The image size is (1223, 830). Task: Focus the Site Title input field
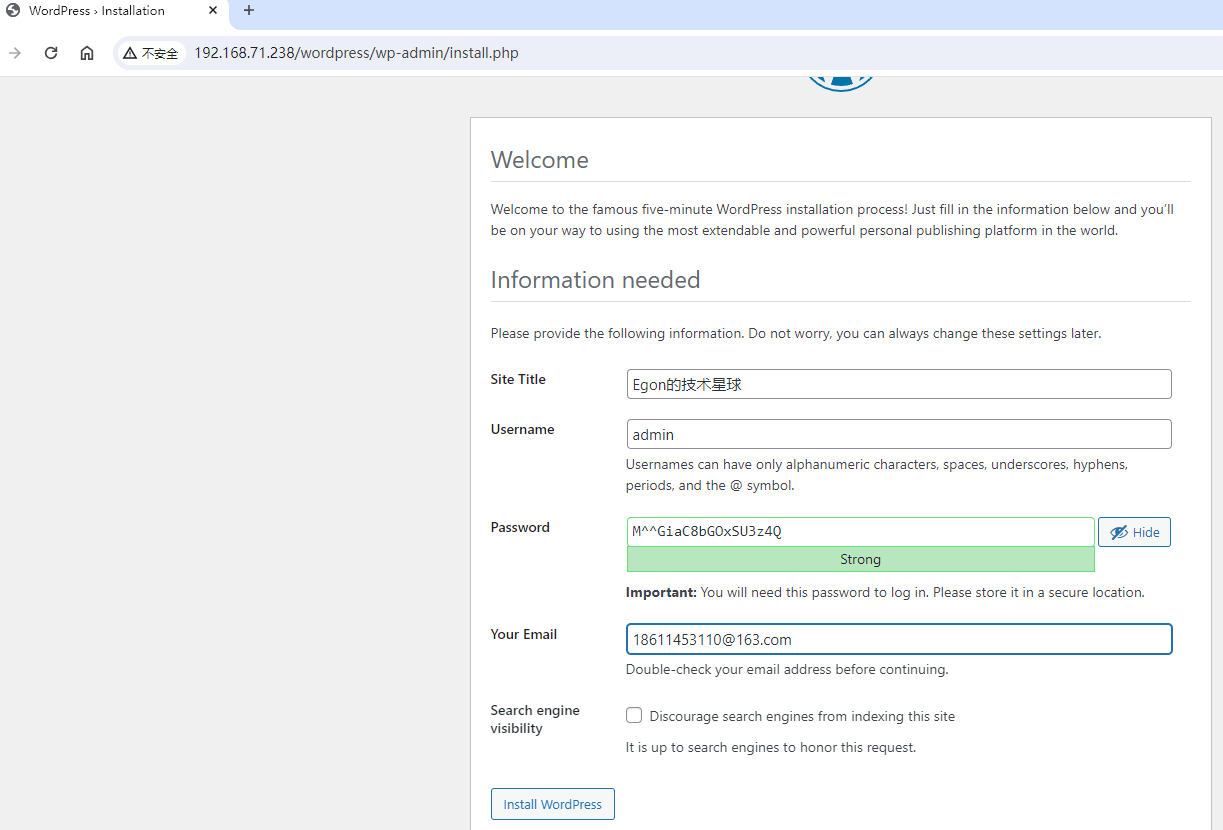(x=898, y=384)
